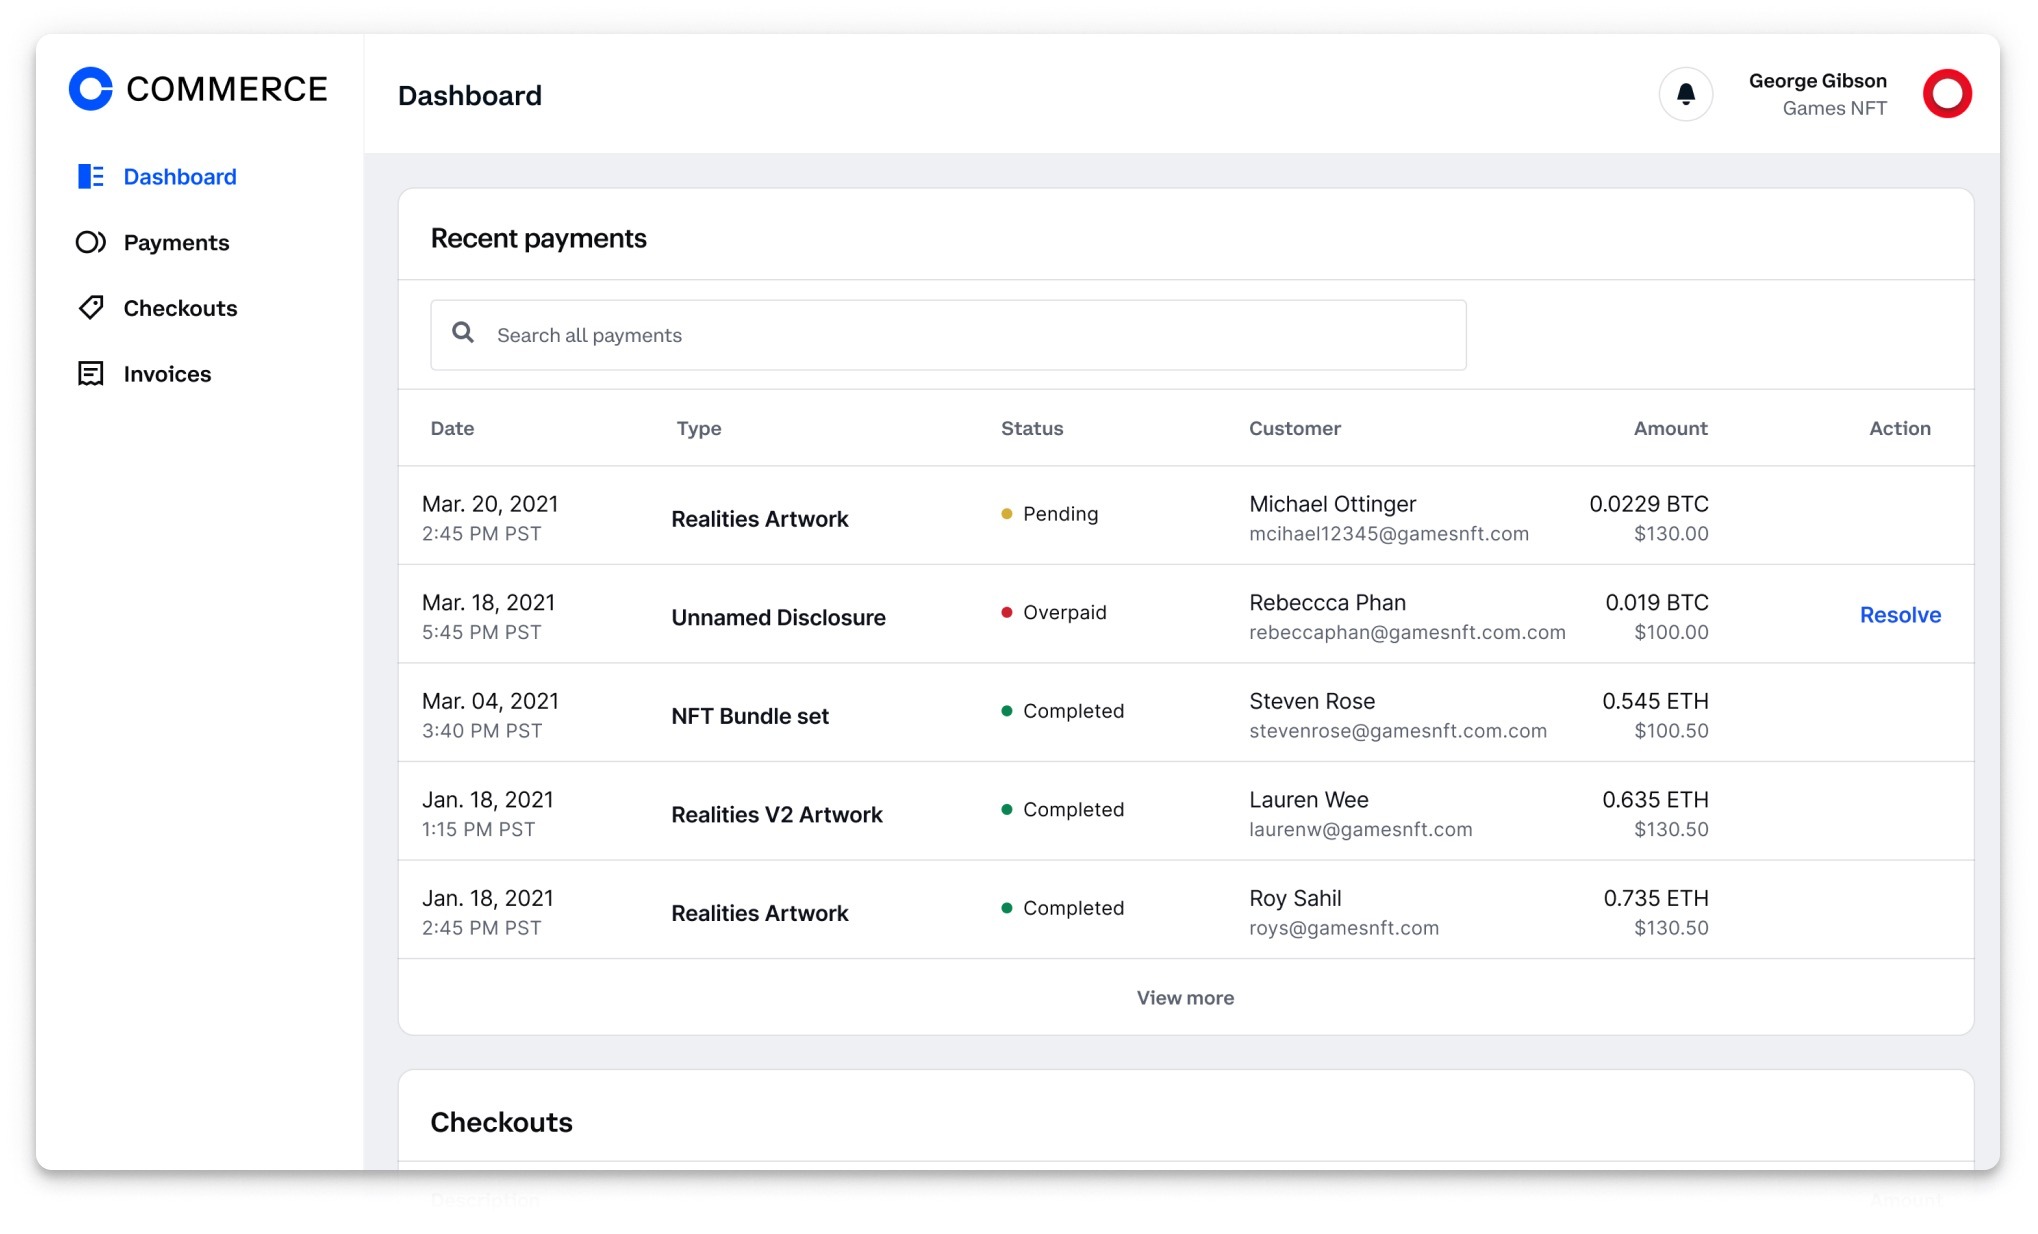Image resolution: width=2038 pixels, height=1234 pixels.
Task: Click the search magnifier icon
Action: pyautogui.click(x=464, y=332)
